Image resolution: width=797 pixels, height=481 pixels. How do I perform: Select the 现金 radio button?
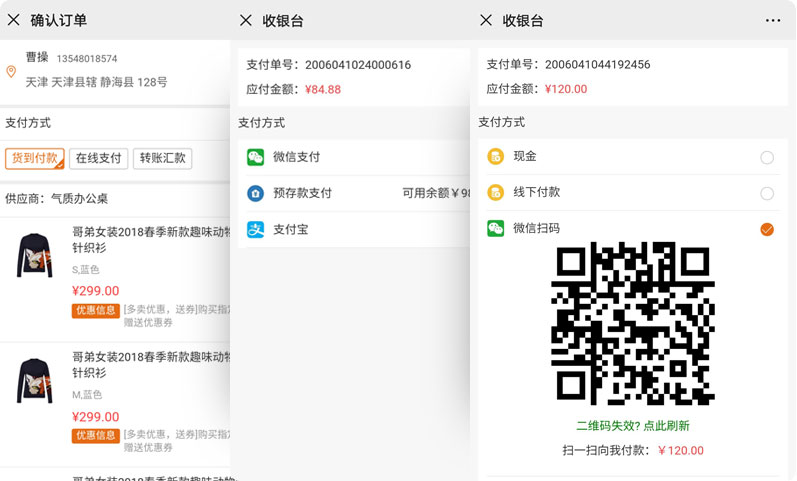(767, 157)
